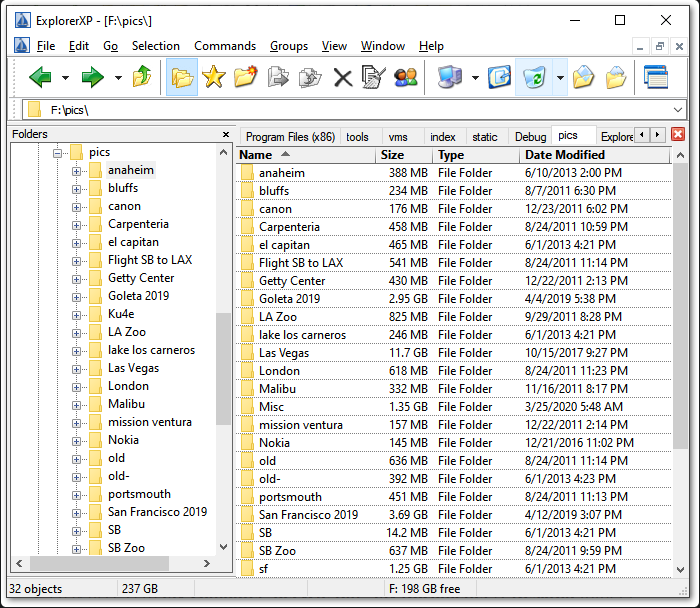Click the file list vertical scrollbar thumb
The height and width of the screenshot is (608, 700).
click(x=680, y=306)
